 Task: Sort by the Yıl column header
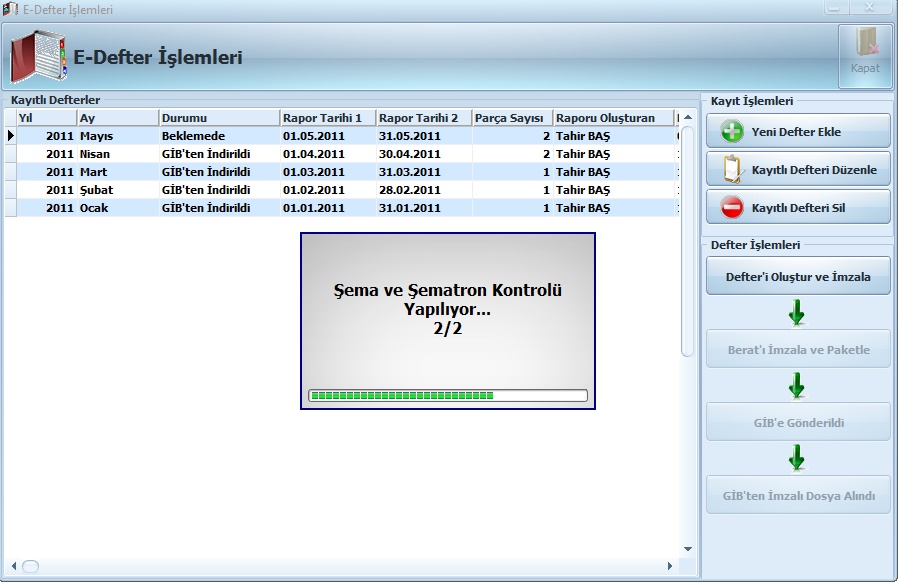47,118
